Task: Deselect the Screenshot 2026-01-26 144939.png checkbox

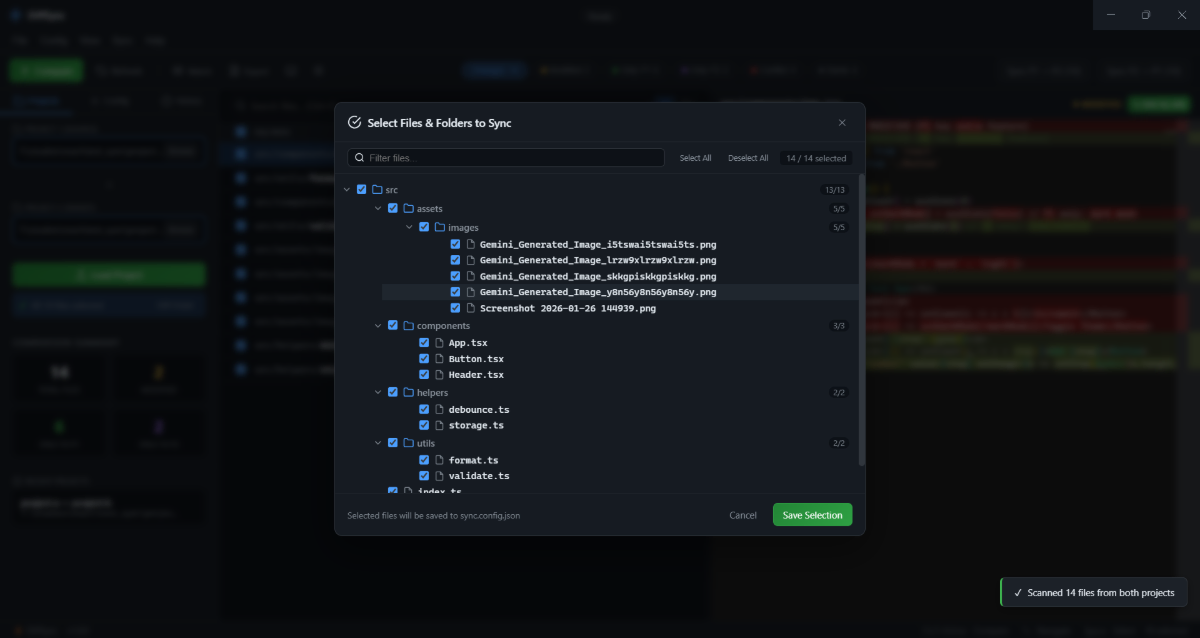Action: (455, 308)
